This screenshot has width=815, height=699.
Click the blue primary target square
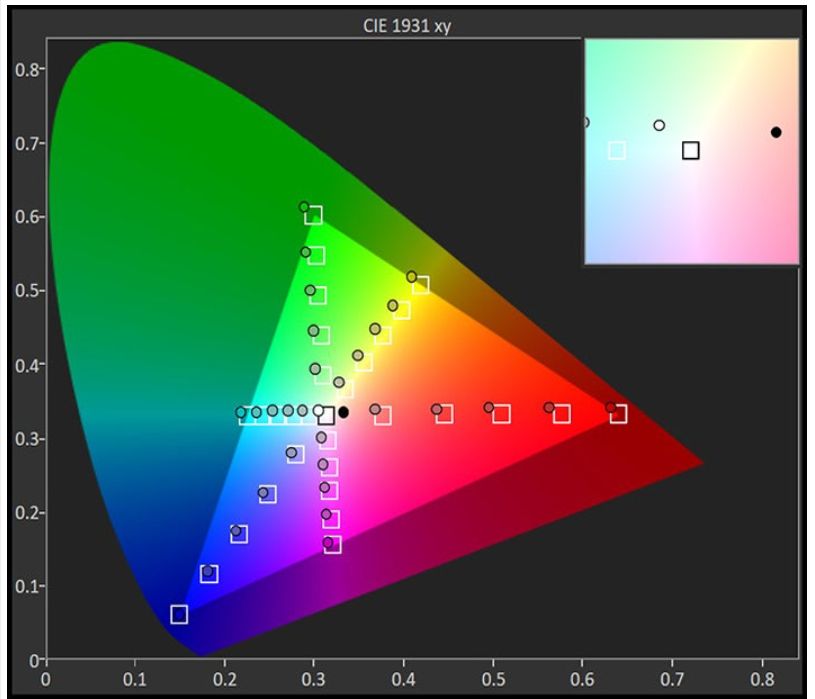point(179,614)
